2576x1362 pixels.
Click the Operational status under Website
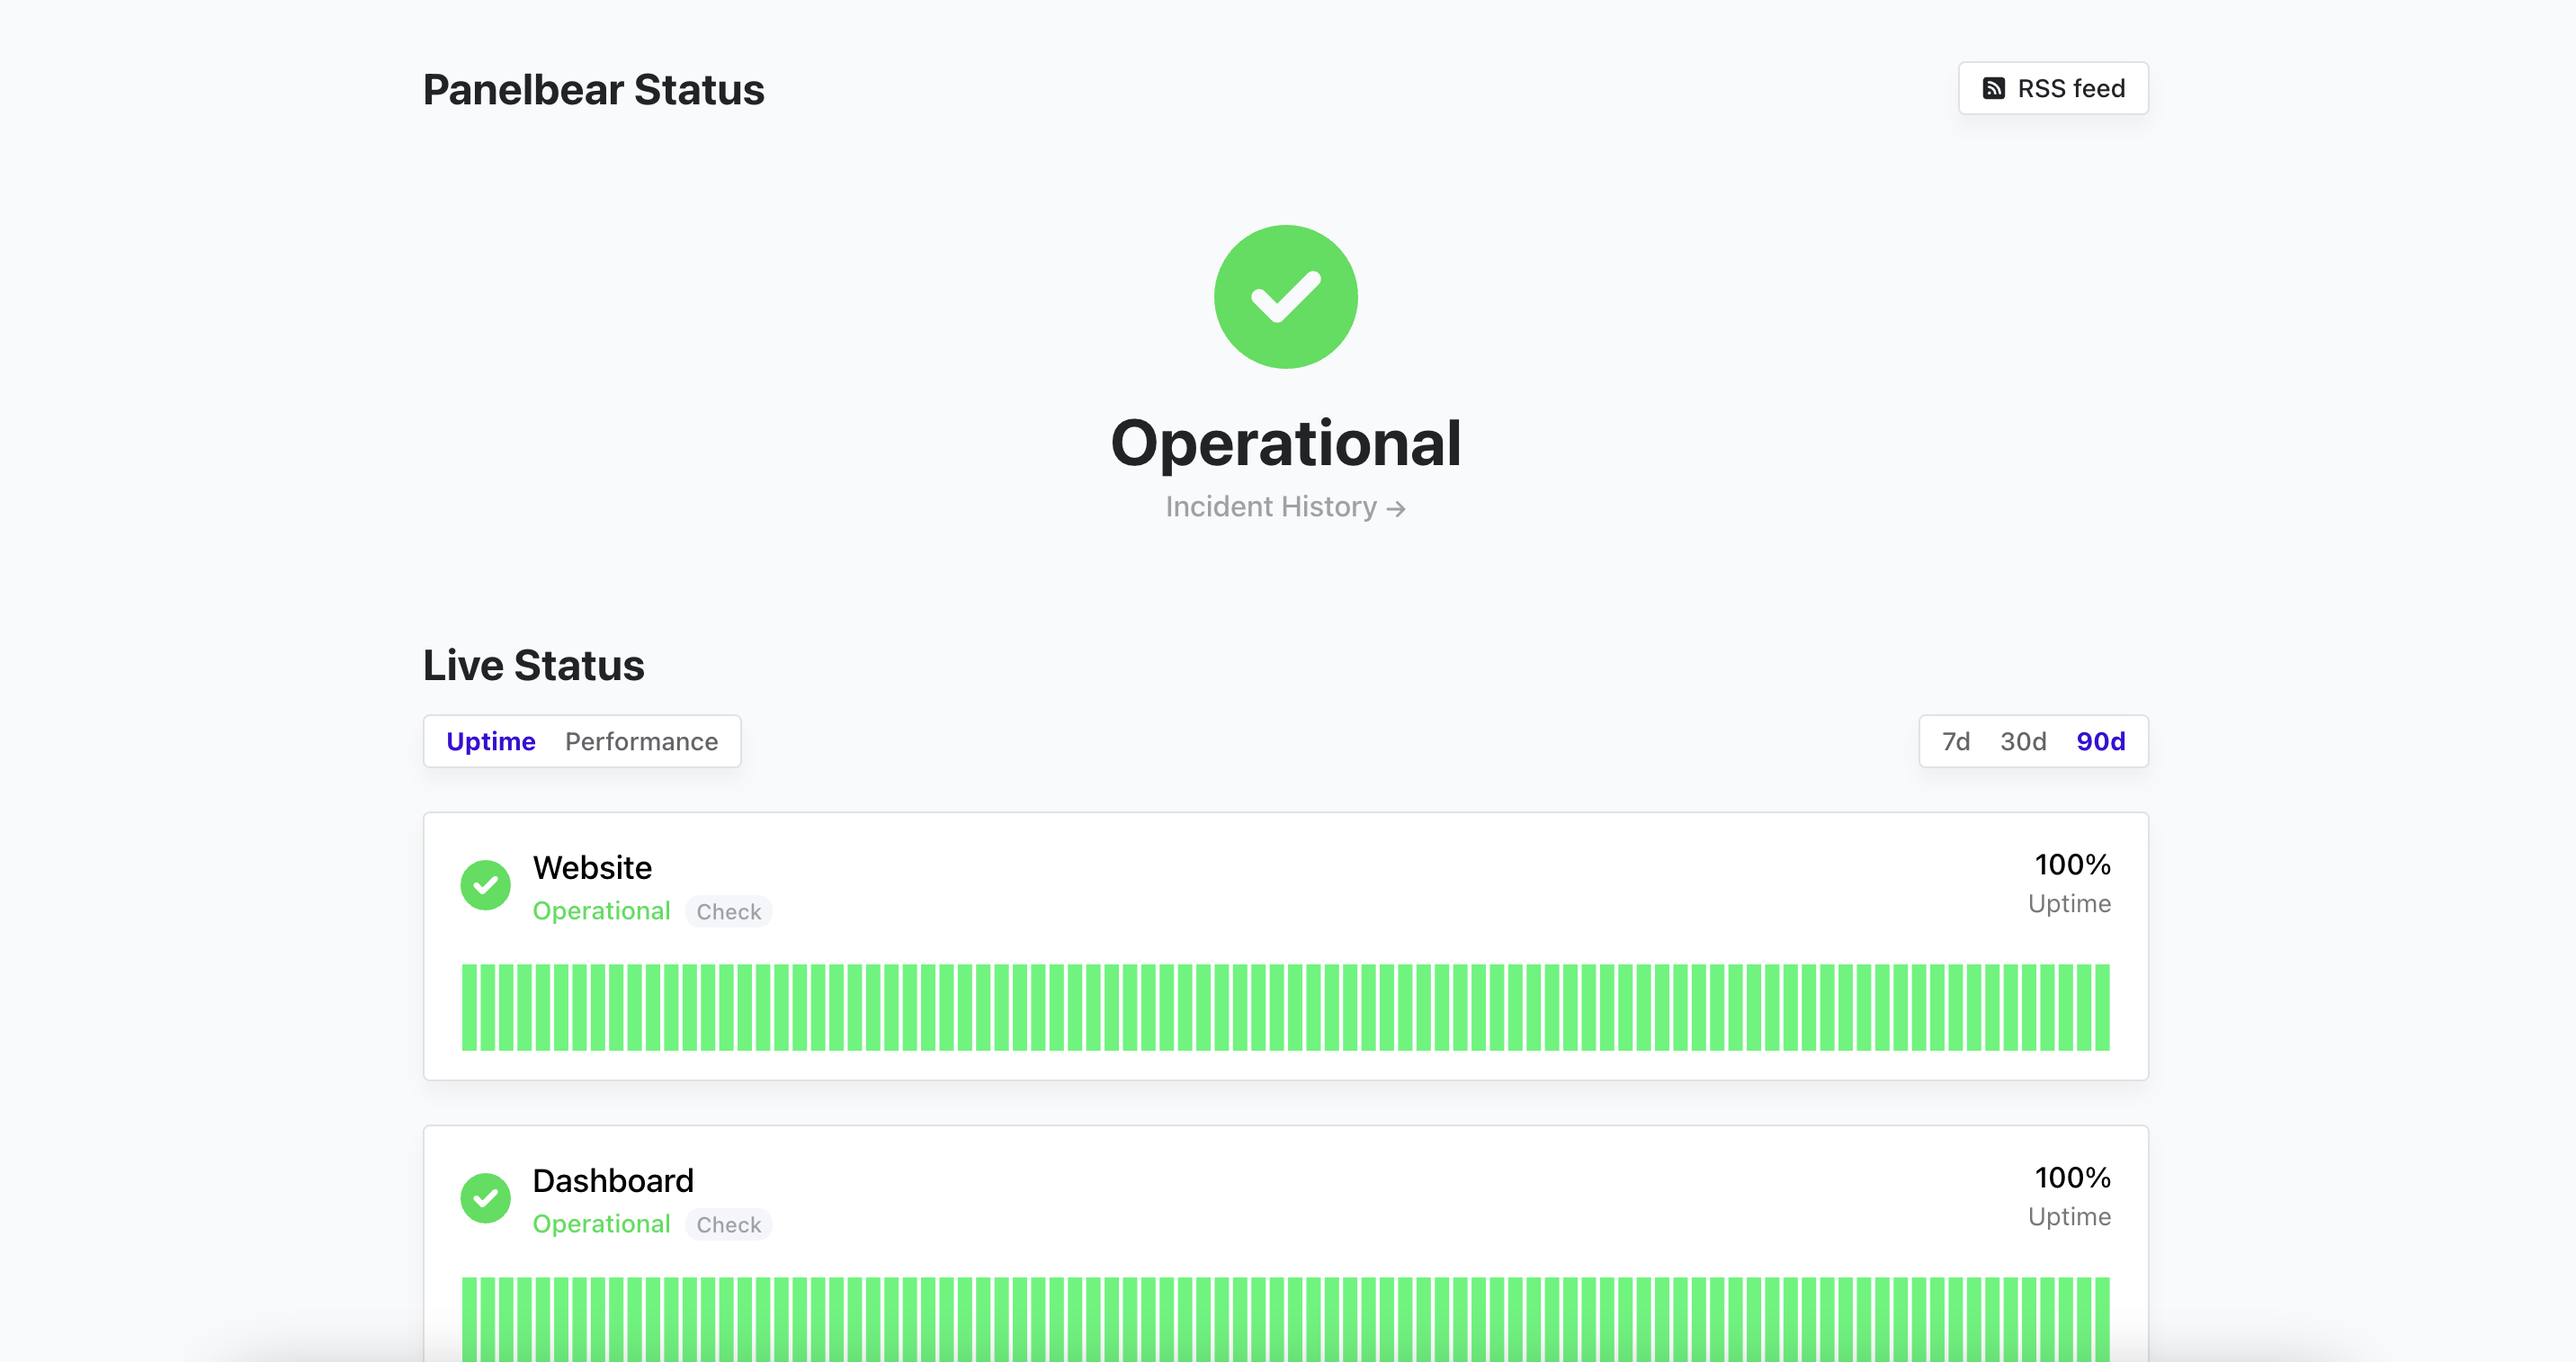point(601,911)
